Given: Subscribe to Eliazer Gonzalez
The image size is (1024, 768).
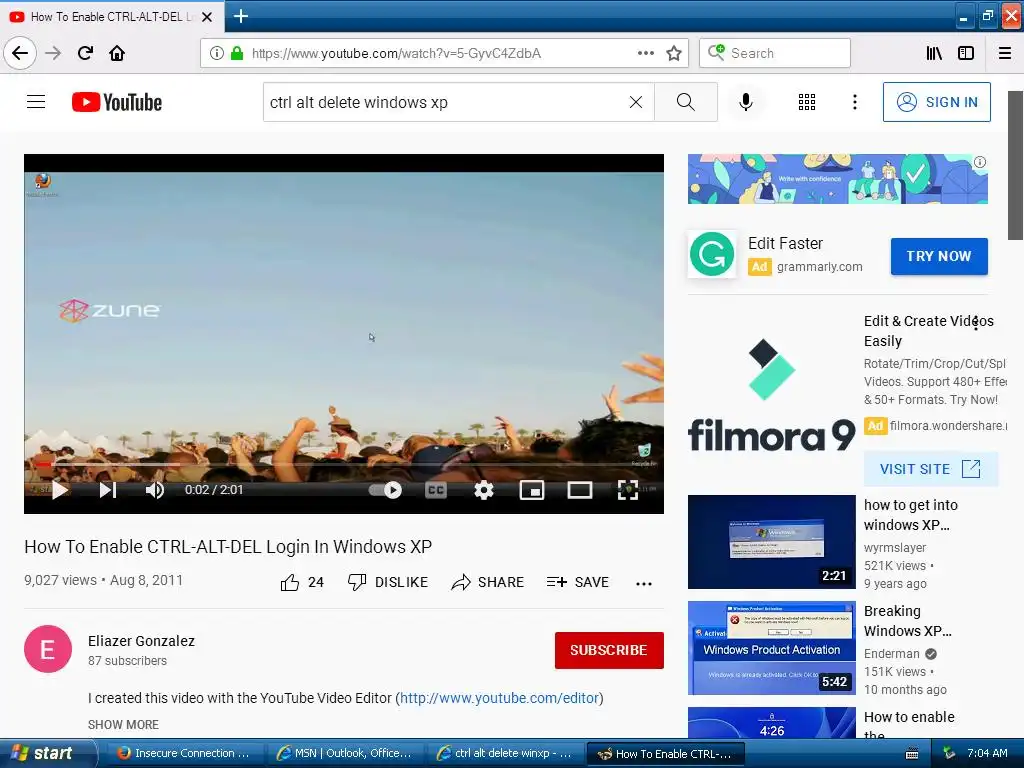Looking at the screenshot, I should [x=609, y=650].
